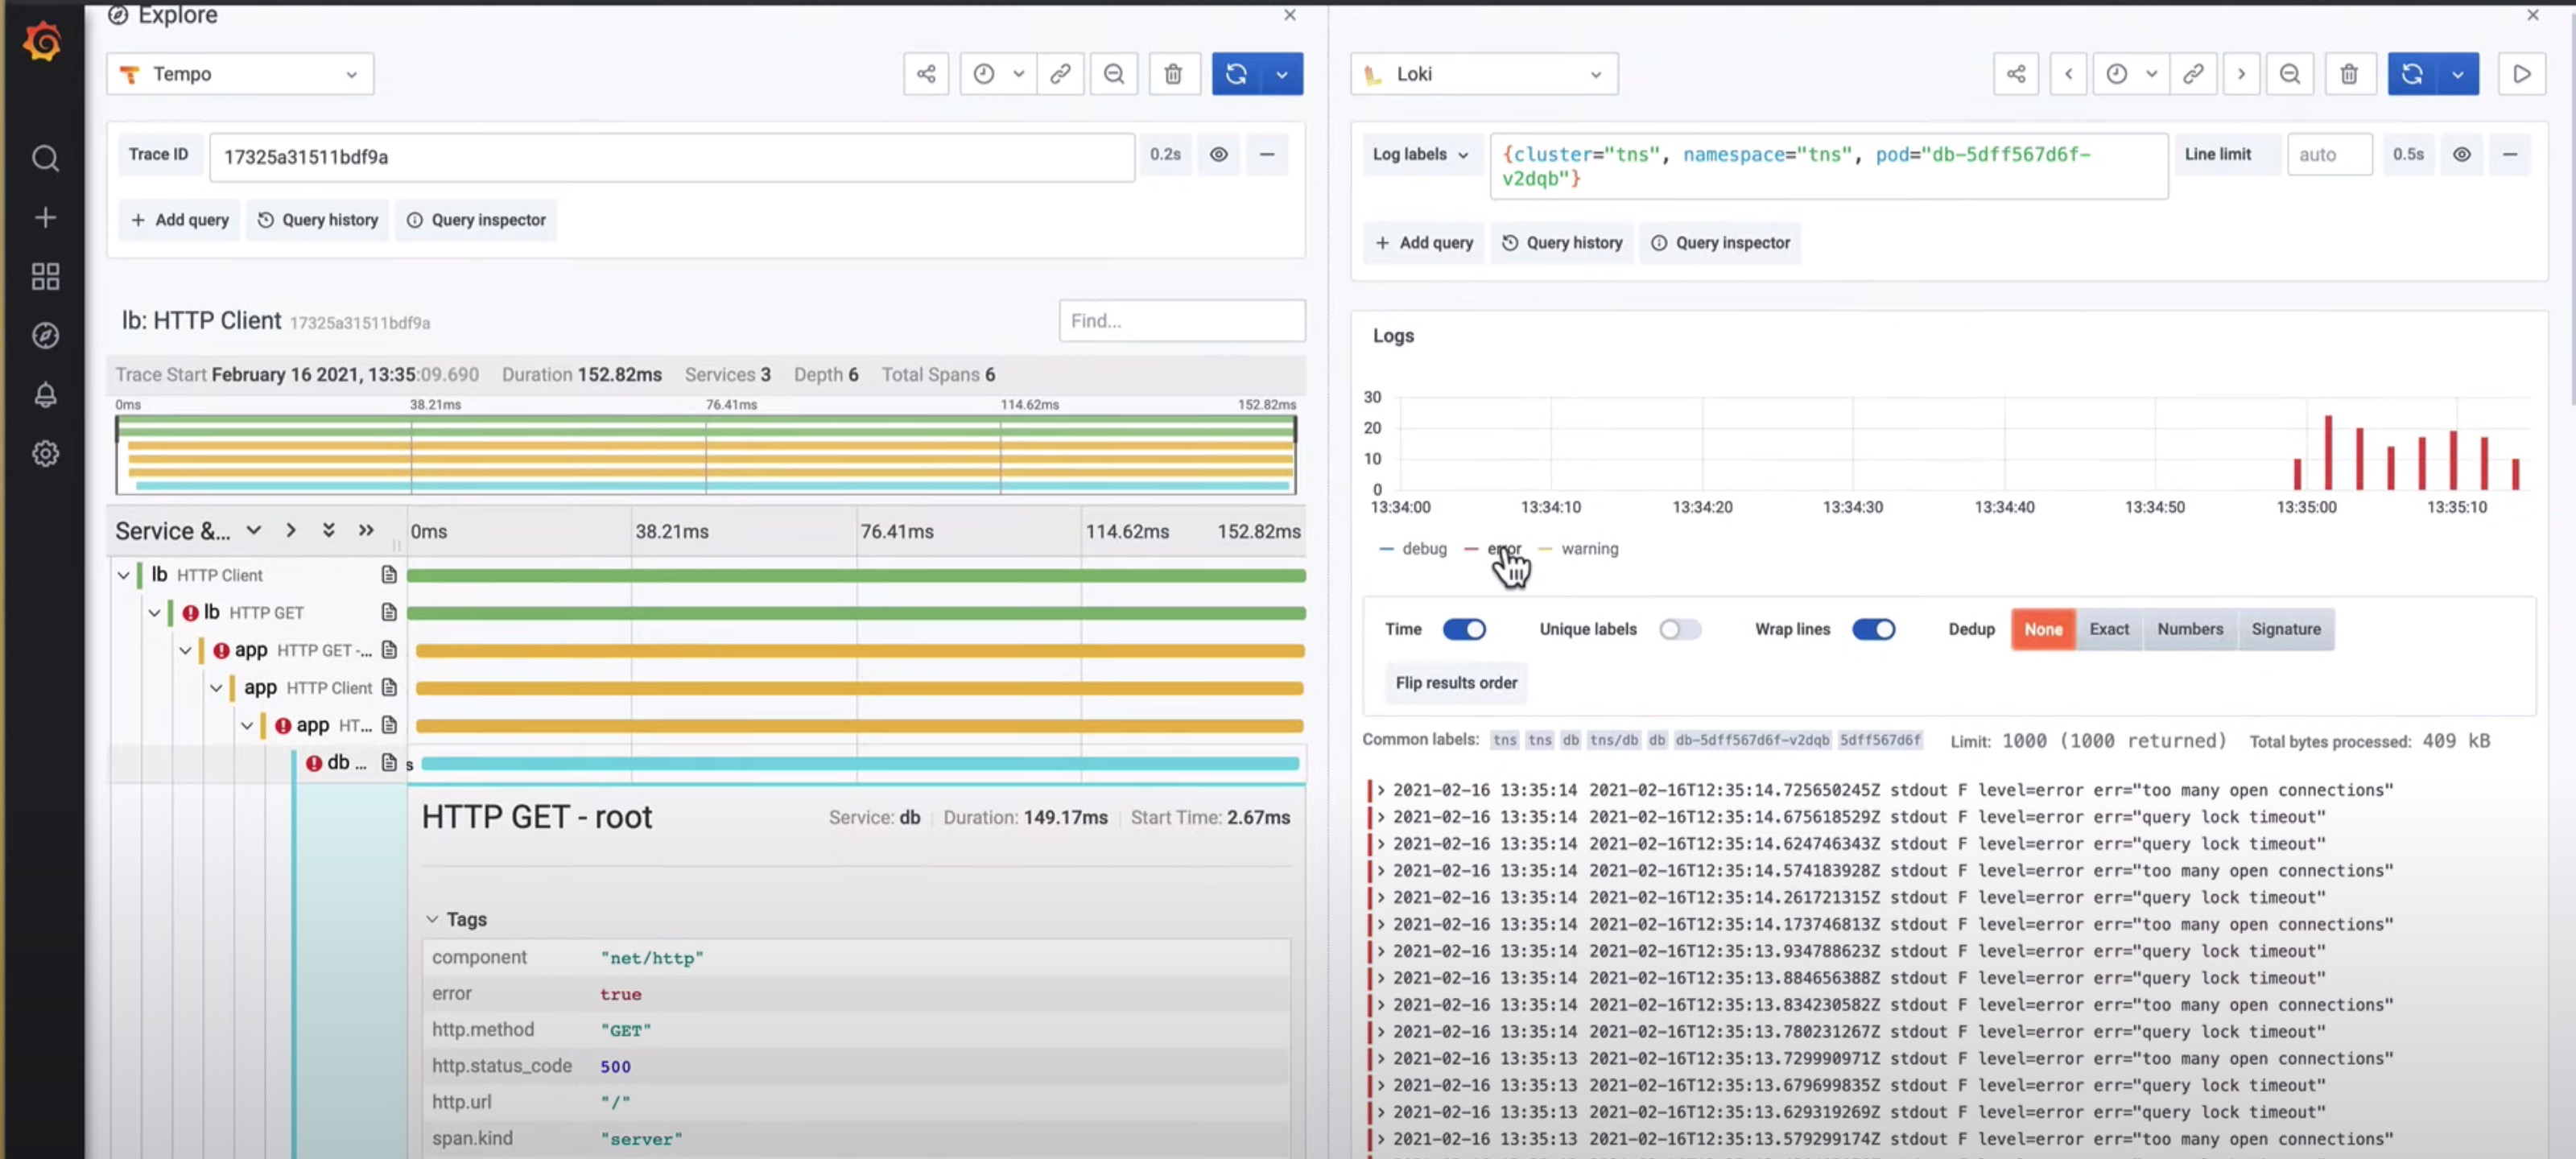Select the Signature dedup option
The height and width of the screenshot is (1159, 2576).
click(2285, 629)
